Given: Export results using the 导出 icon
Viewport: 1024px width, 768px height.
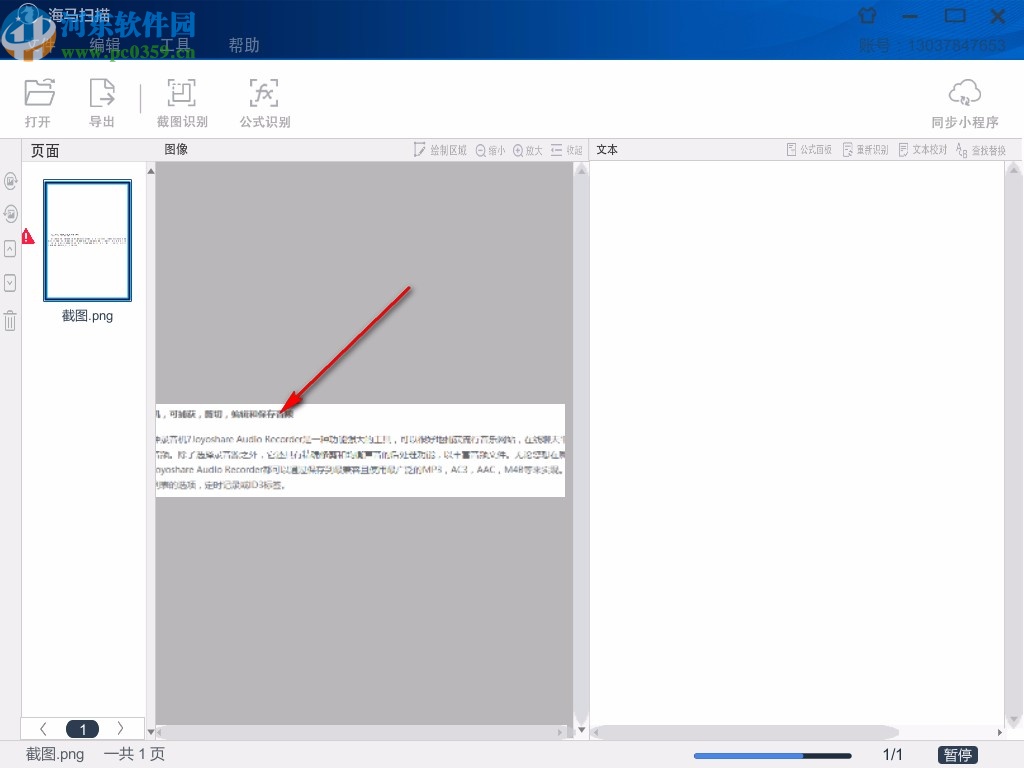Looking at the screenshot, I should tap(102, 103).
